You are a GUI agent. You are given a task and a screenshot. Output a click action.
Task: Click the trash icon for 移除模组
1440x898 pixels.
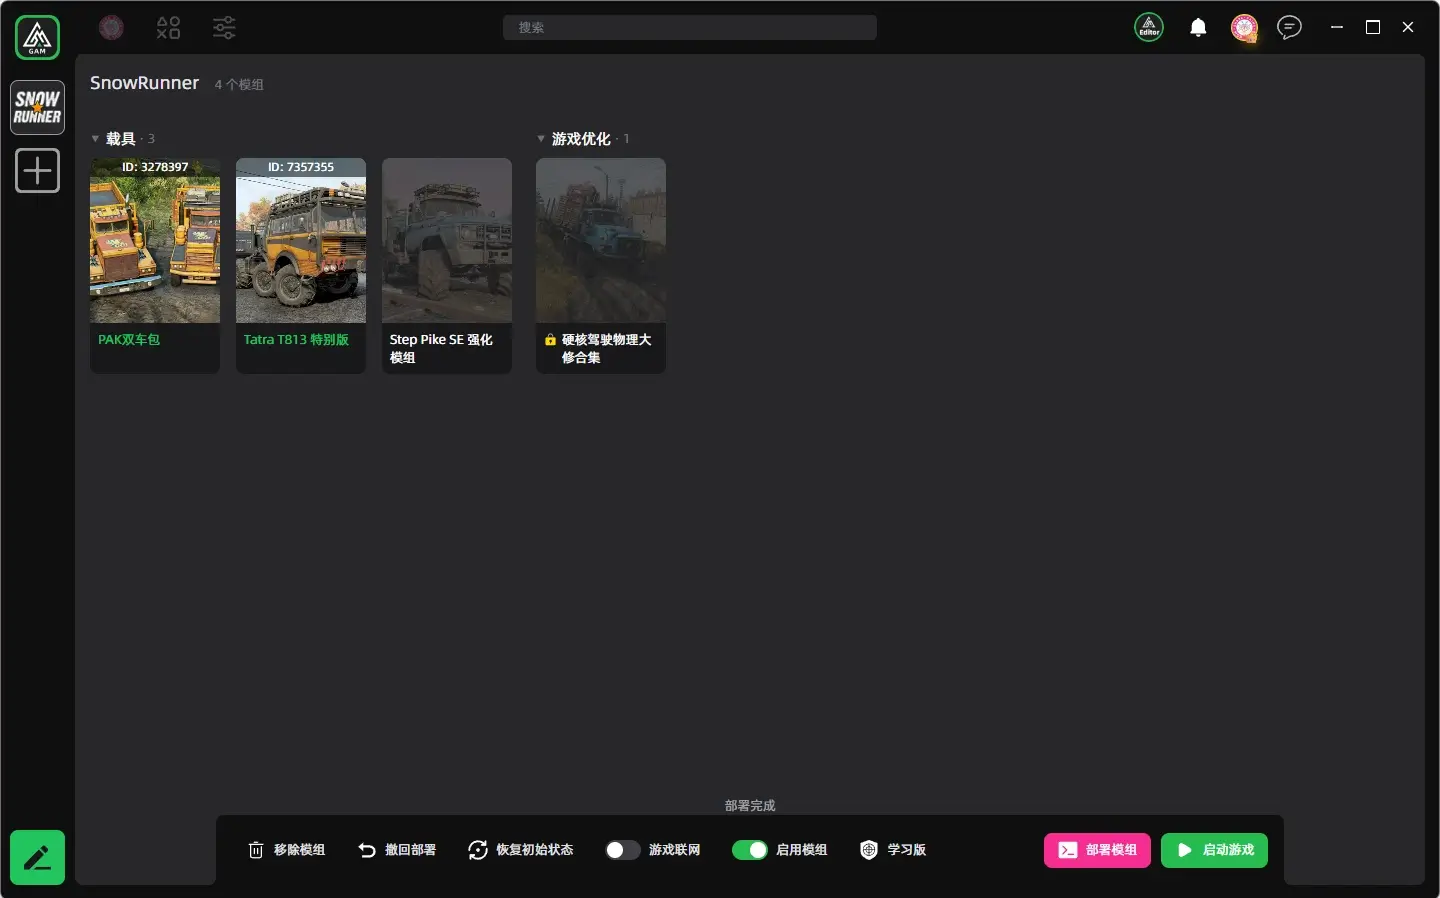(x=256, y=850)
